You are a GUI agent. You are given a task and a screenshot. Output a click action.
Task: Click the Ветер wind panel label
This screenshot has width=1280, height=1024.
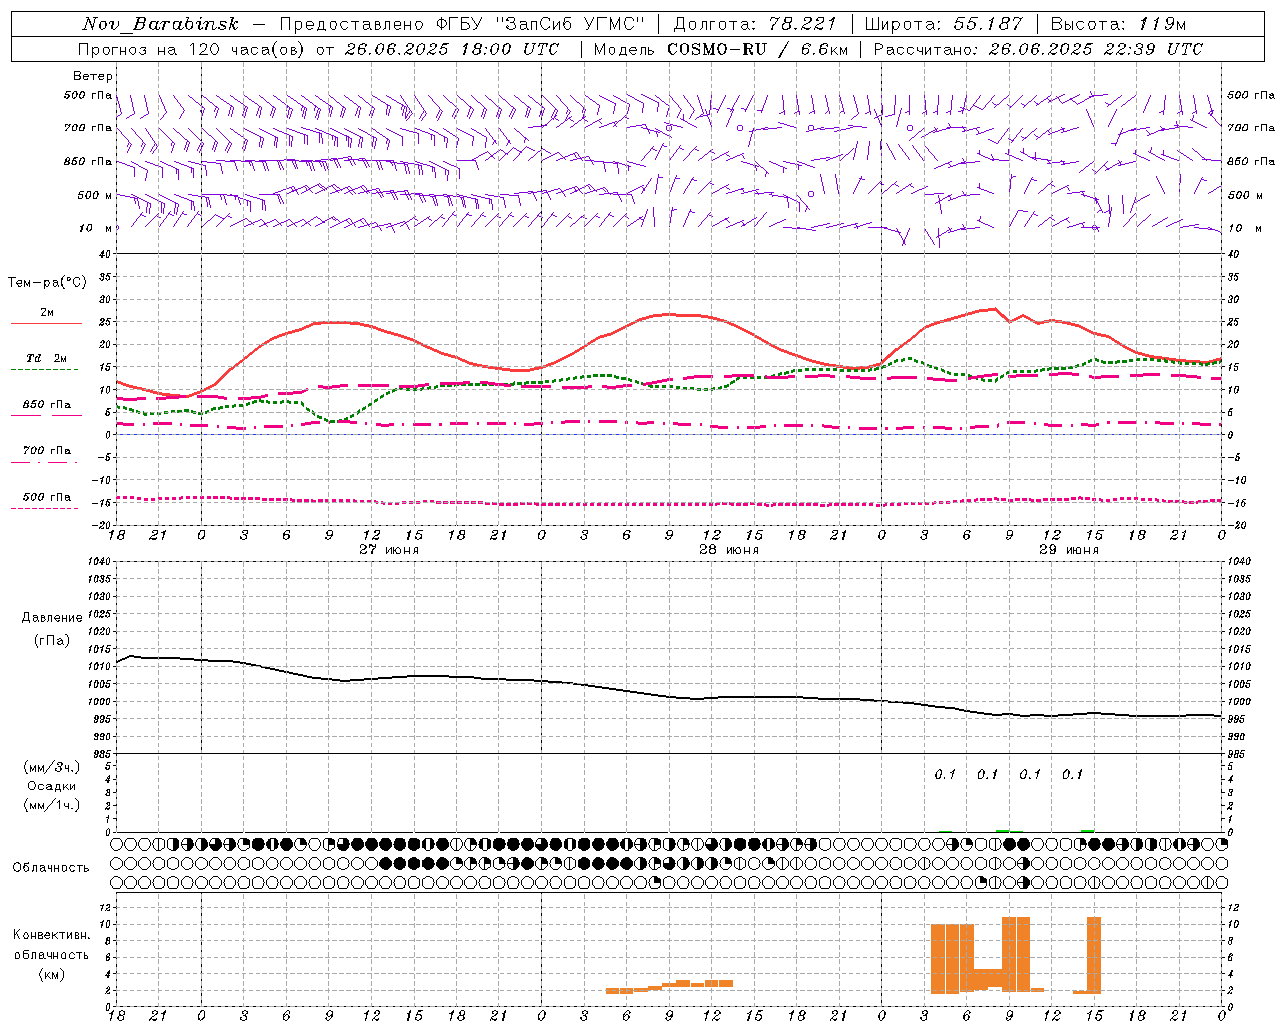pyautogui.click(x=93, y=76)
